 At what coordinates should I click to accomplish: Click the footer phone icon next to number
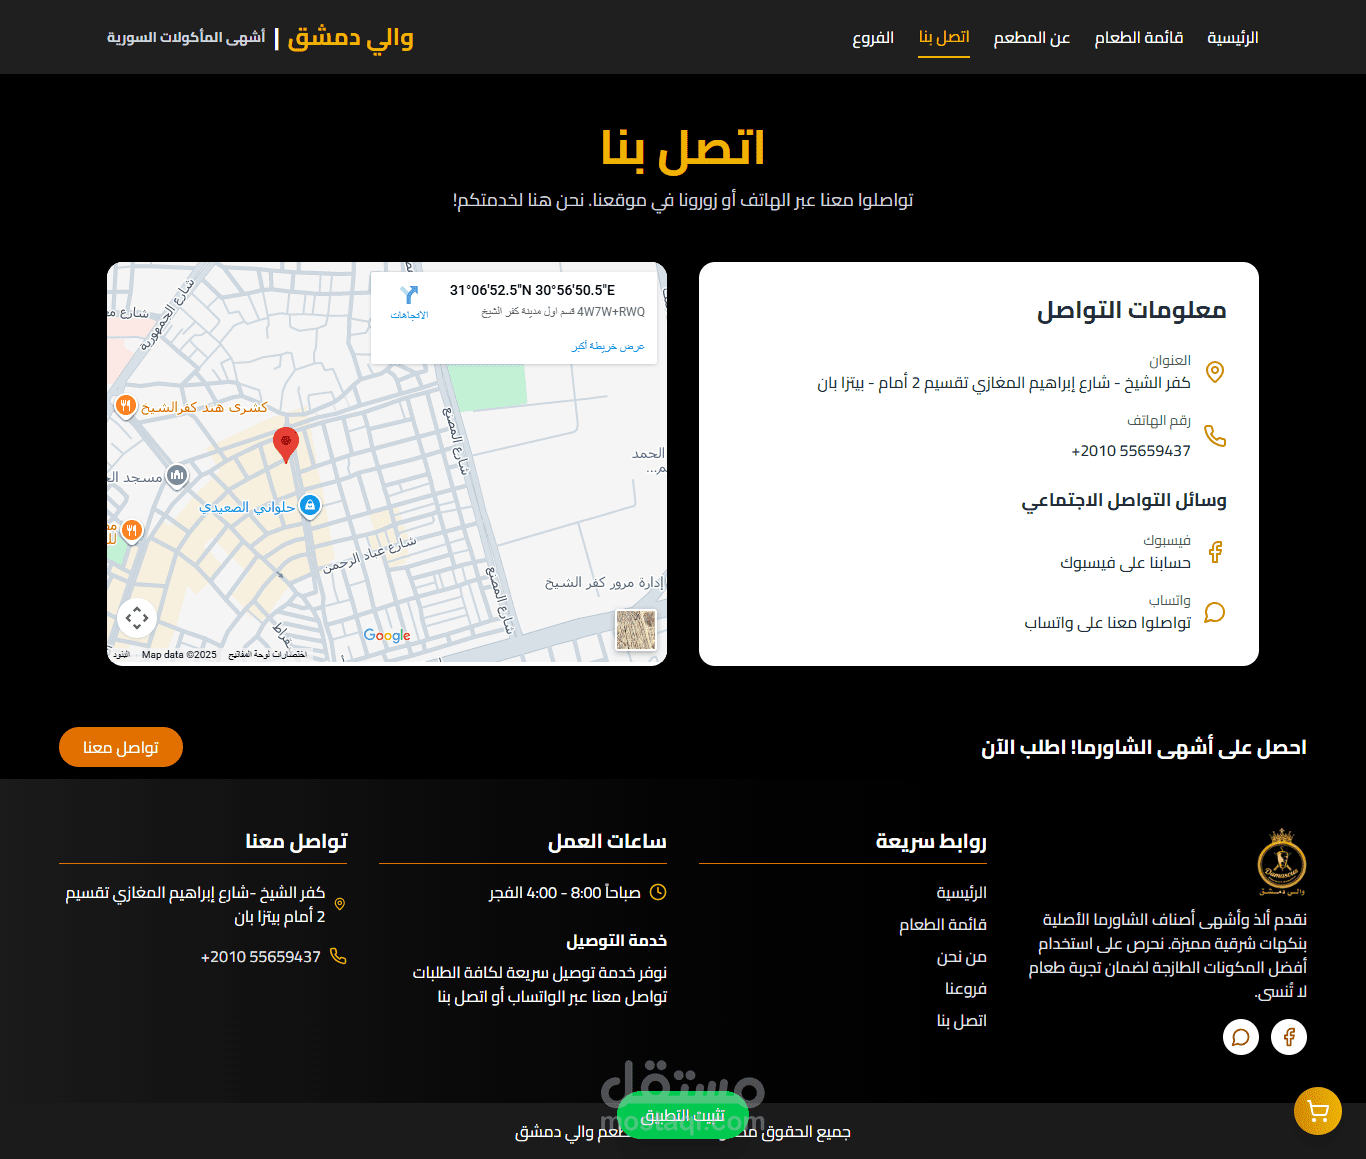pyautogui.click(x=338, y=956)
